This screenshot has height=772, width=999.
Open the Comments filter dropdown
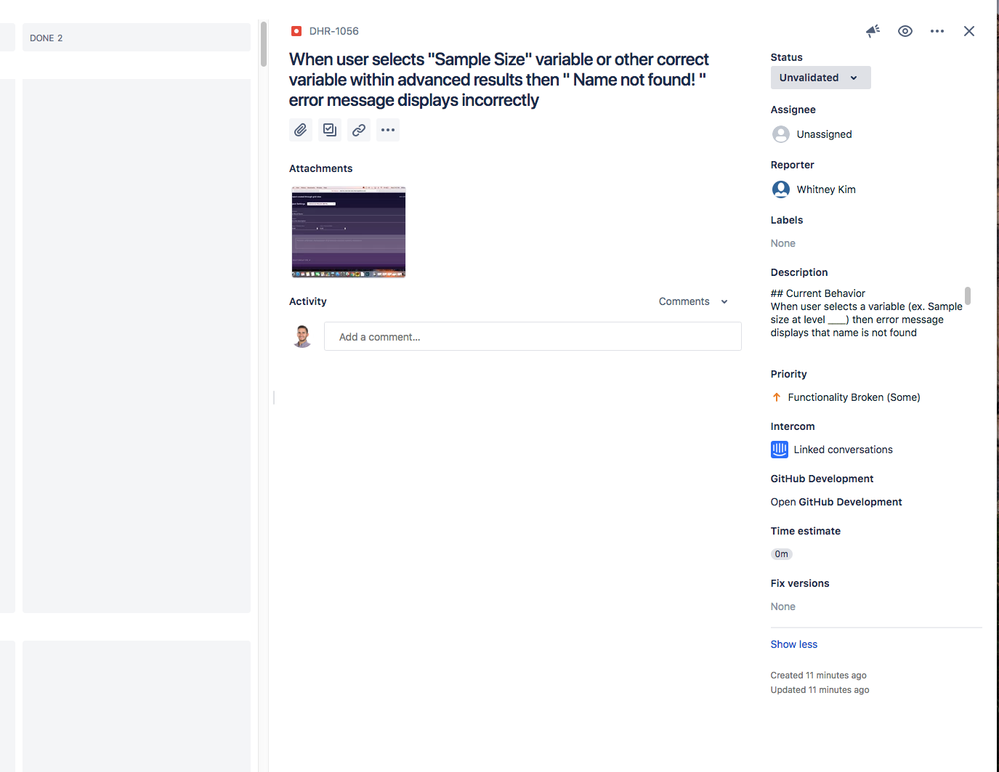click(x=692, y=301)
